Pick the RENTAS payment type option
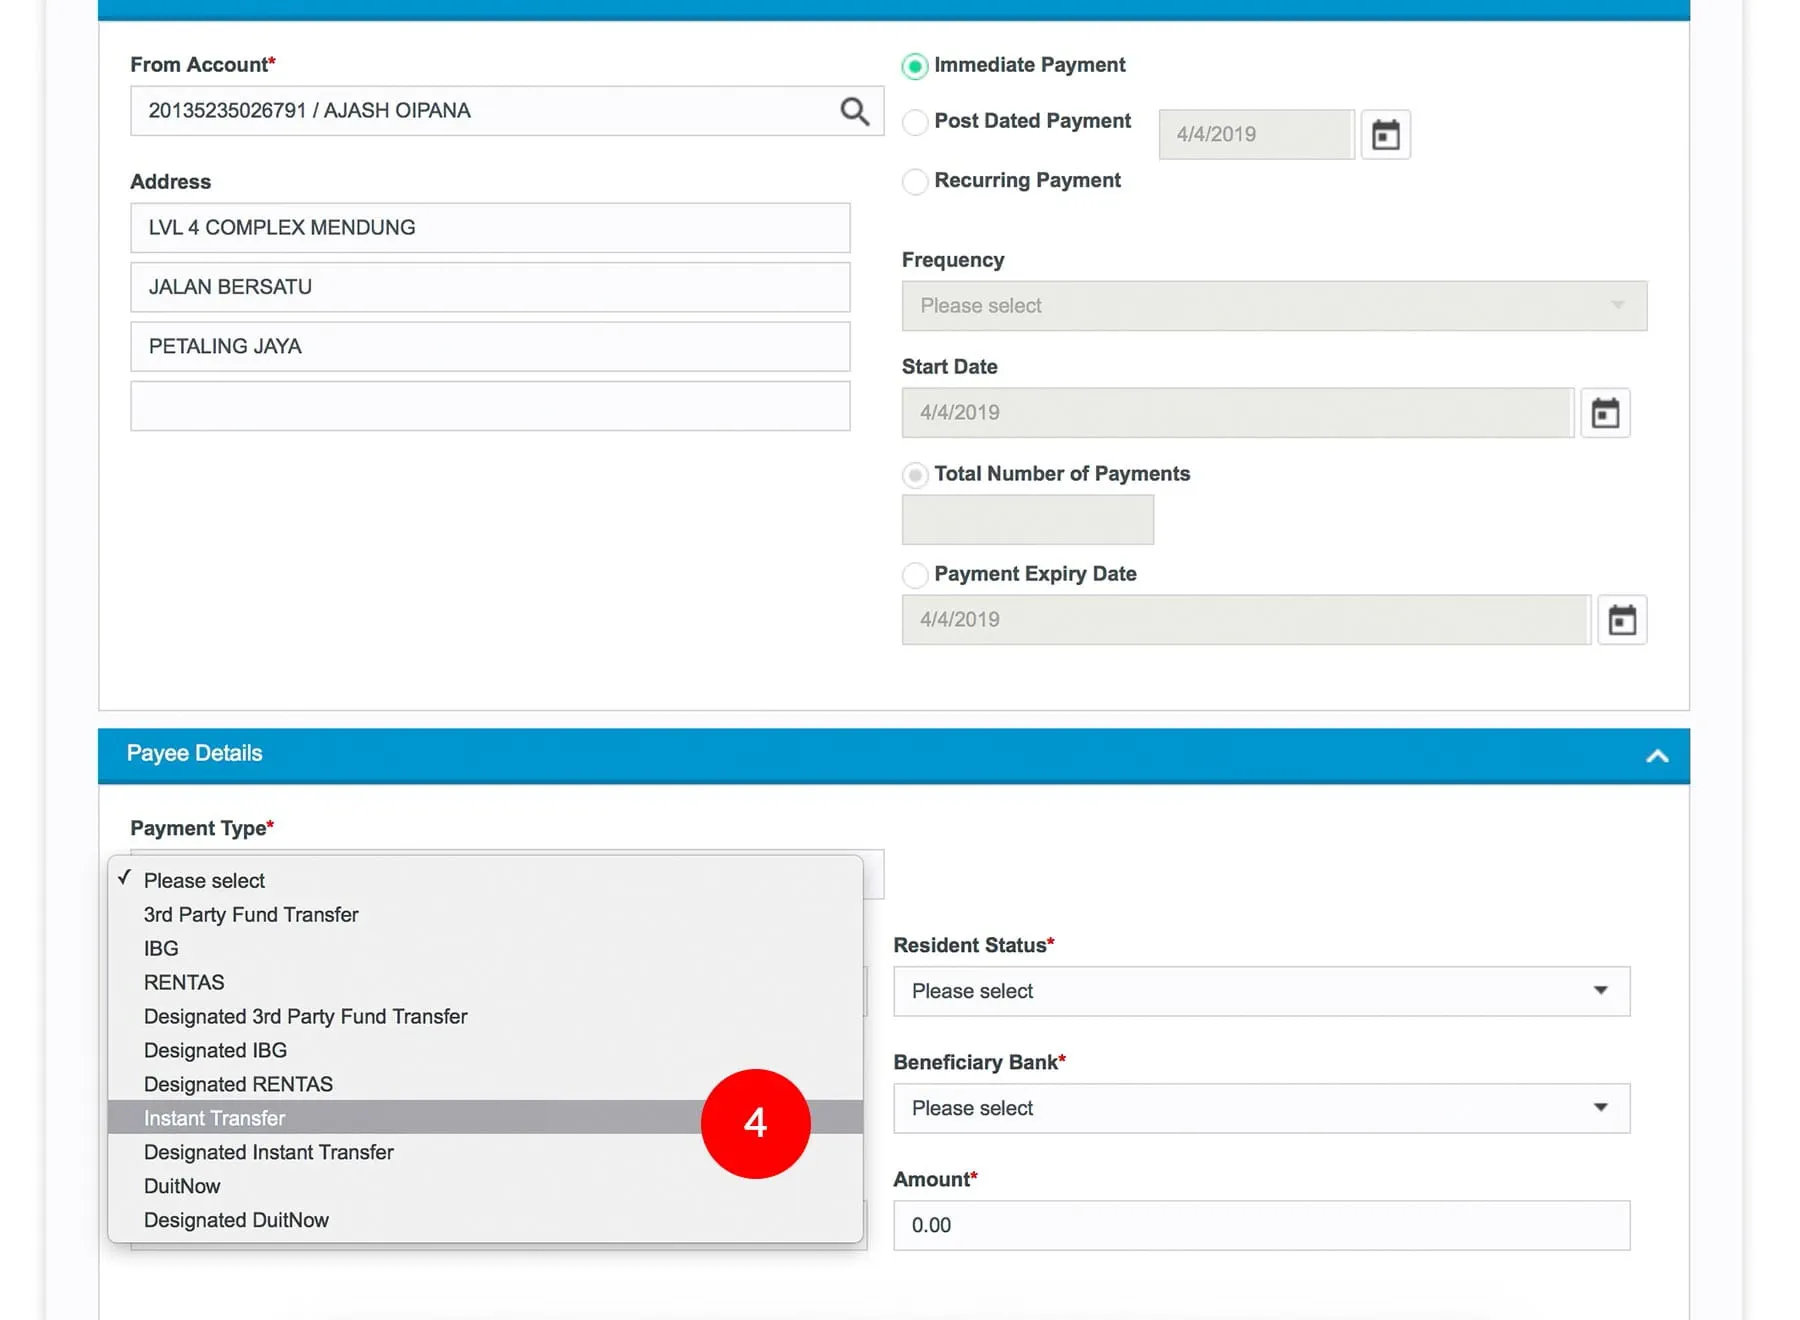1800x1320 pixels. (184, 982)
